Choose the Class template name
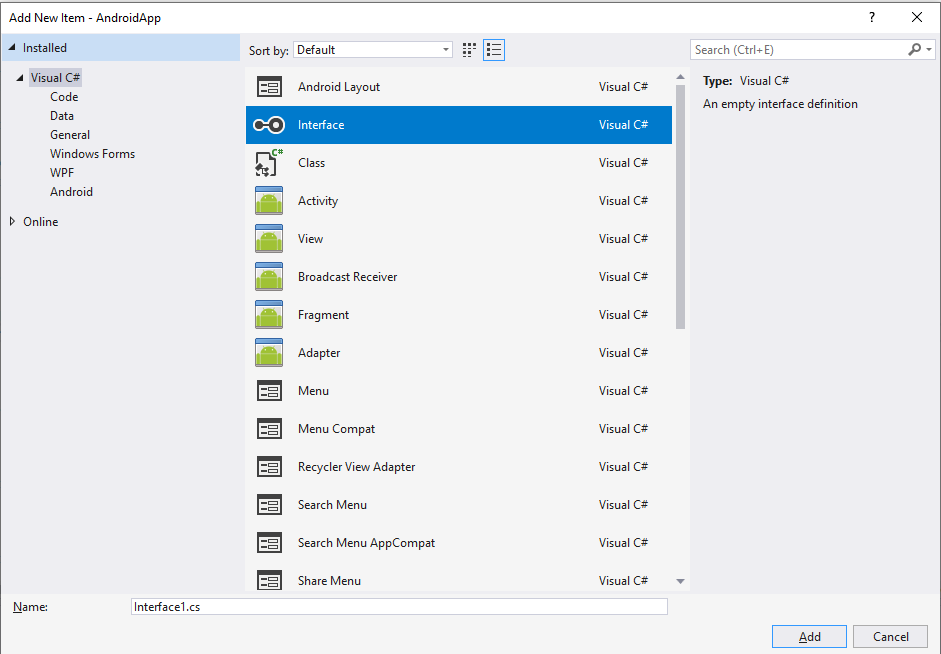941x654 pixels. (311, 163)
